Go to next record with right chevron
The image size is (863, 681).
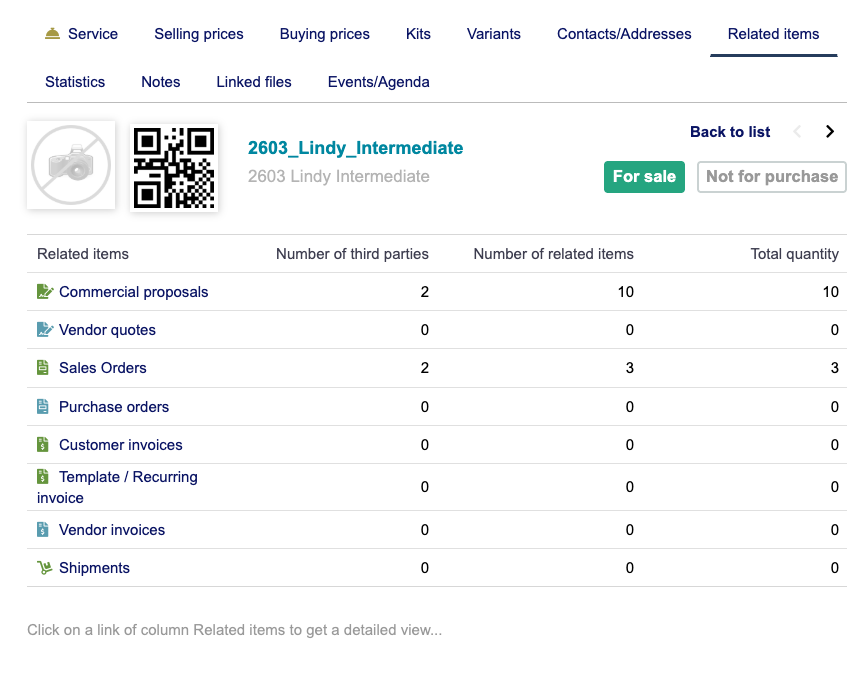coord(829,132)
